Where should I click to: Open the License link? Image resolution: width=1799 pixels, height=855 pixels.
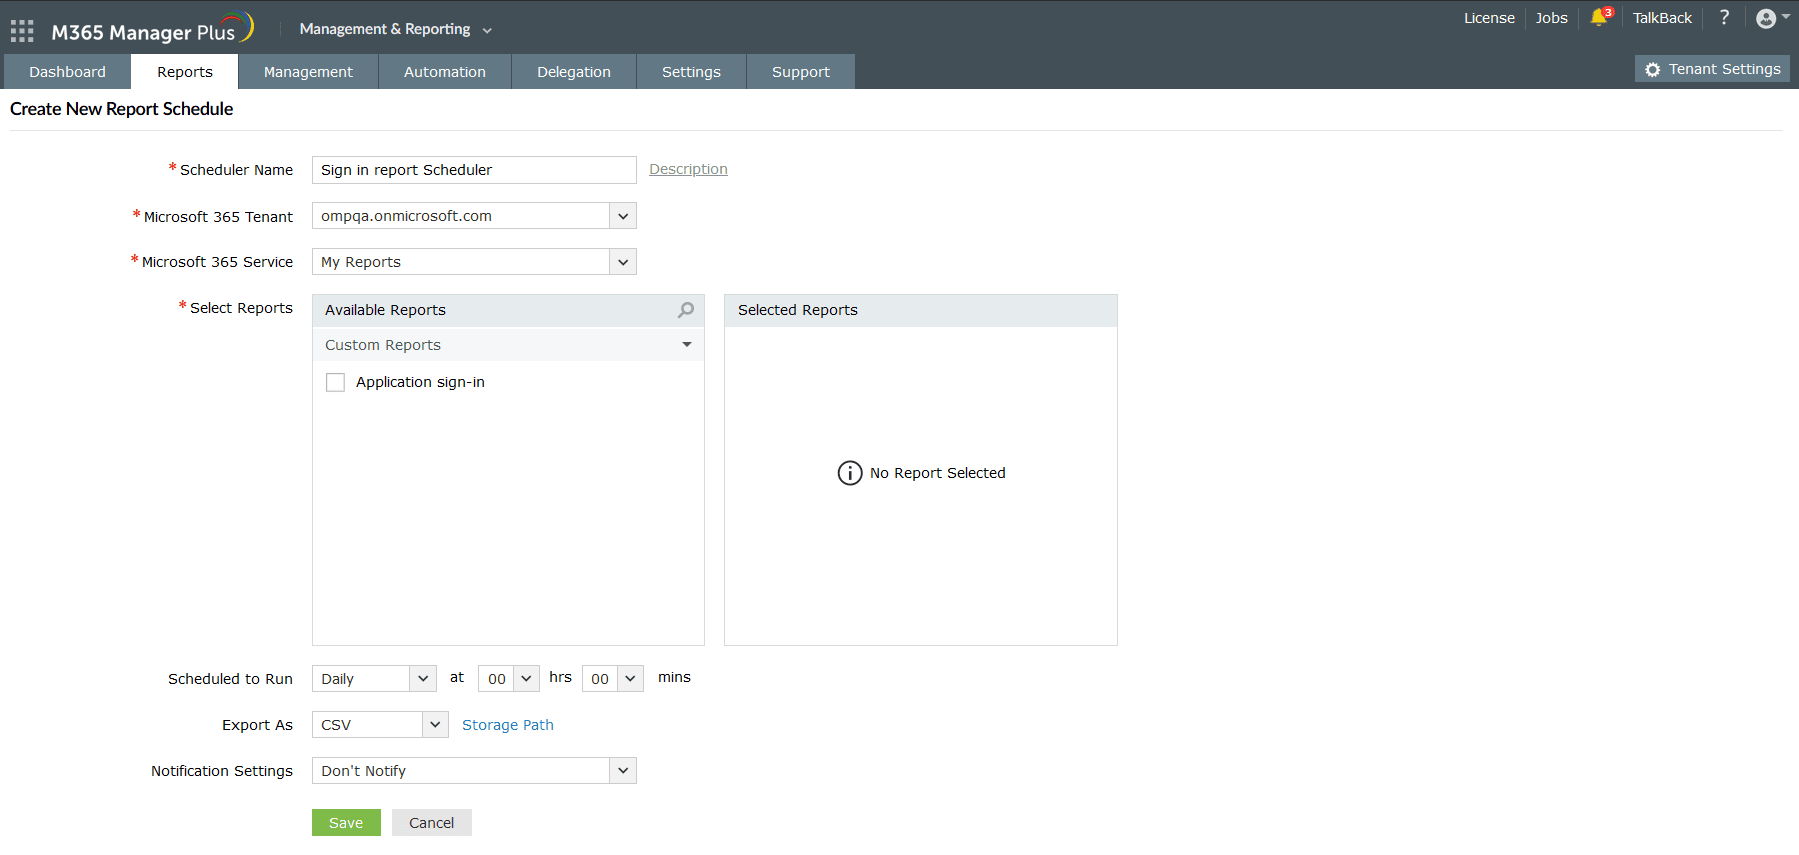pos(1489,18)
